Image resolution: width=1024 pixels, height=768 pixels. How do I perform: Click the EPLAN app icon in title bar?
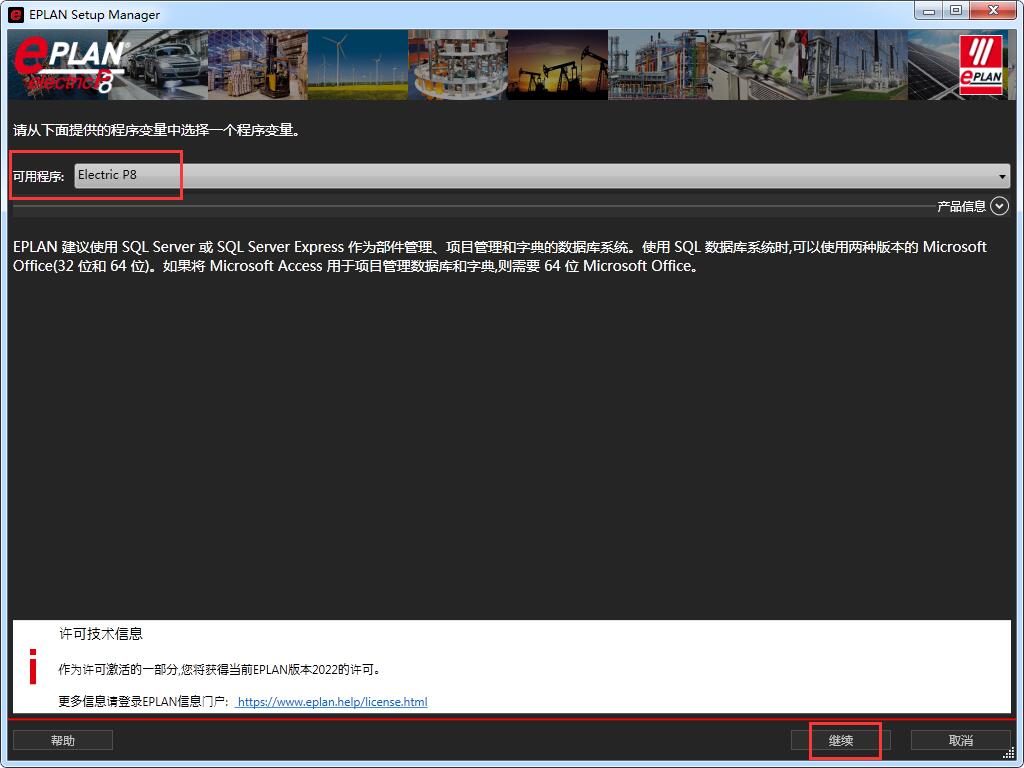[16, 14]
